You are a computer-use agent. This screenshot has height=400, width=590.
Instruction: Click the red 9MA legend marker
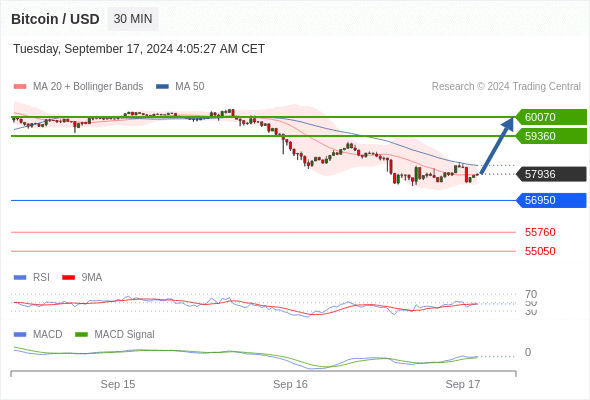coord(68,278)
